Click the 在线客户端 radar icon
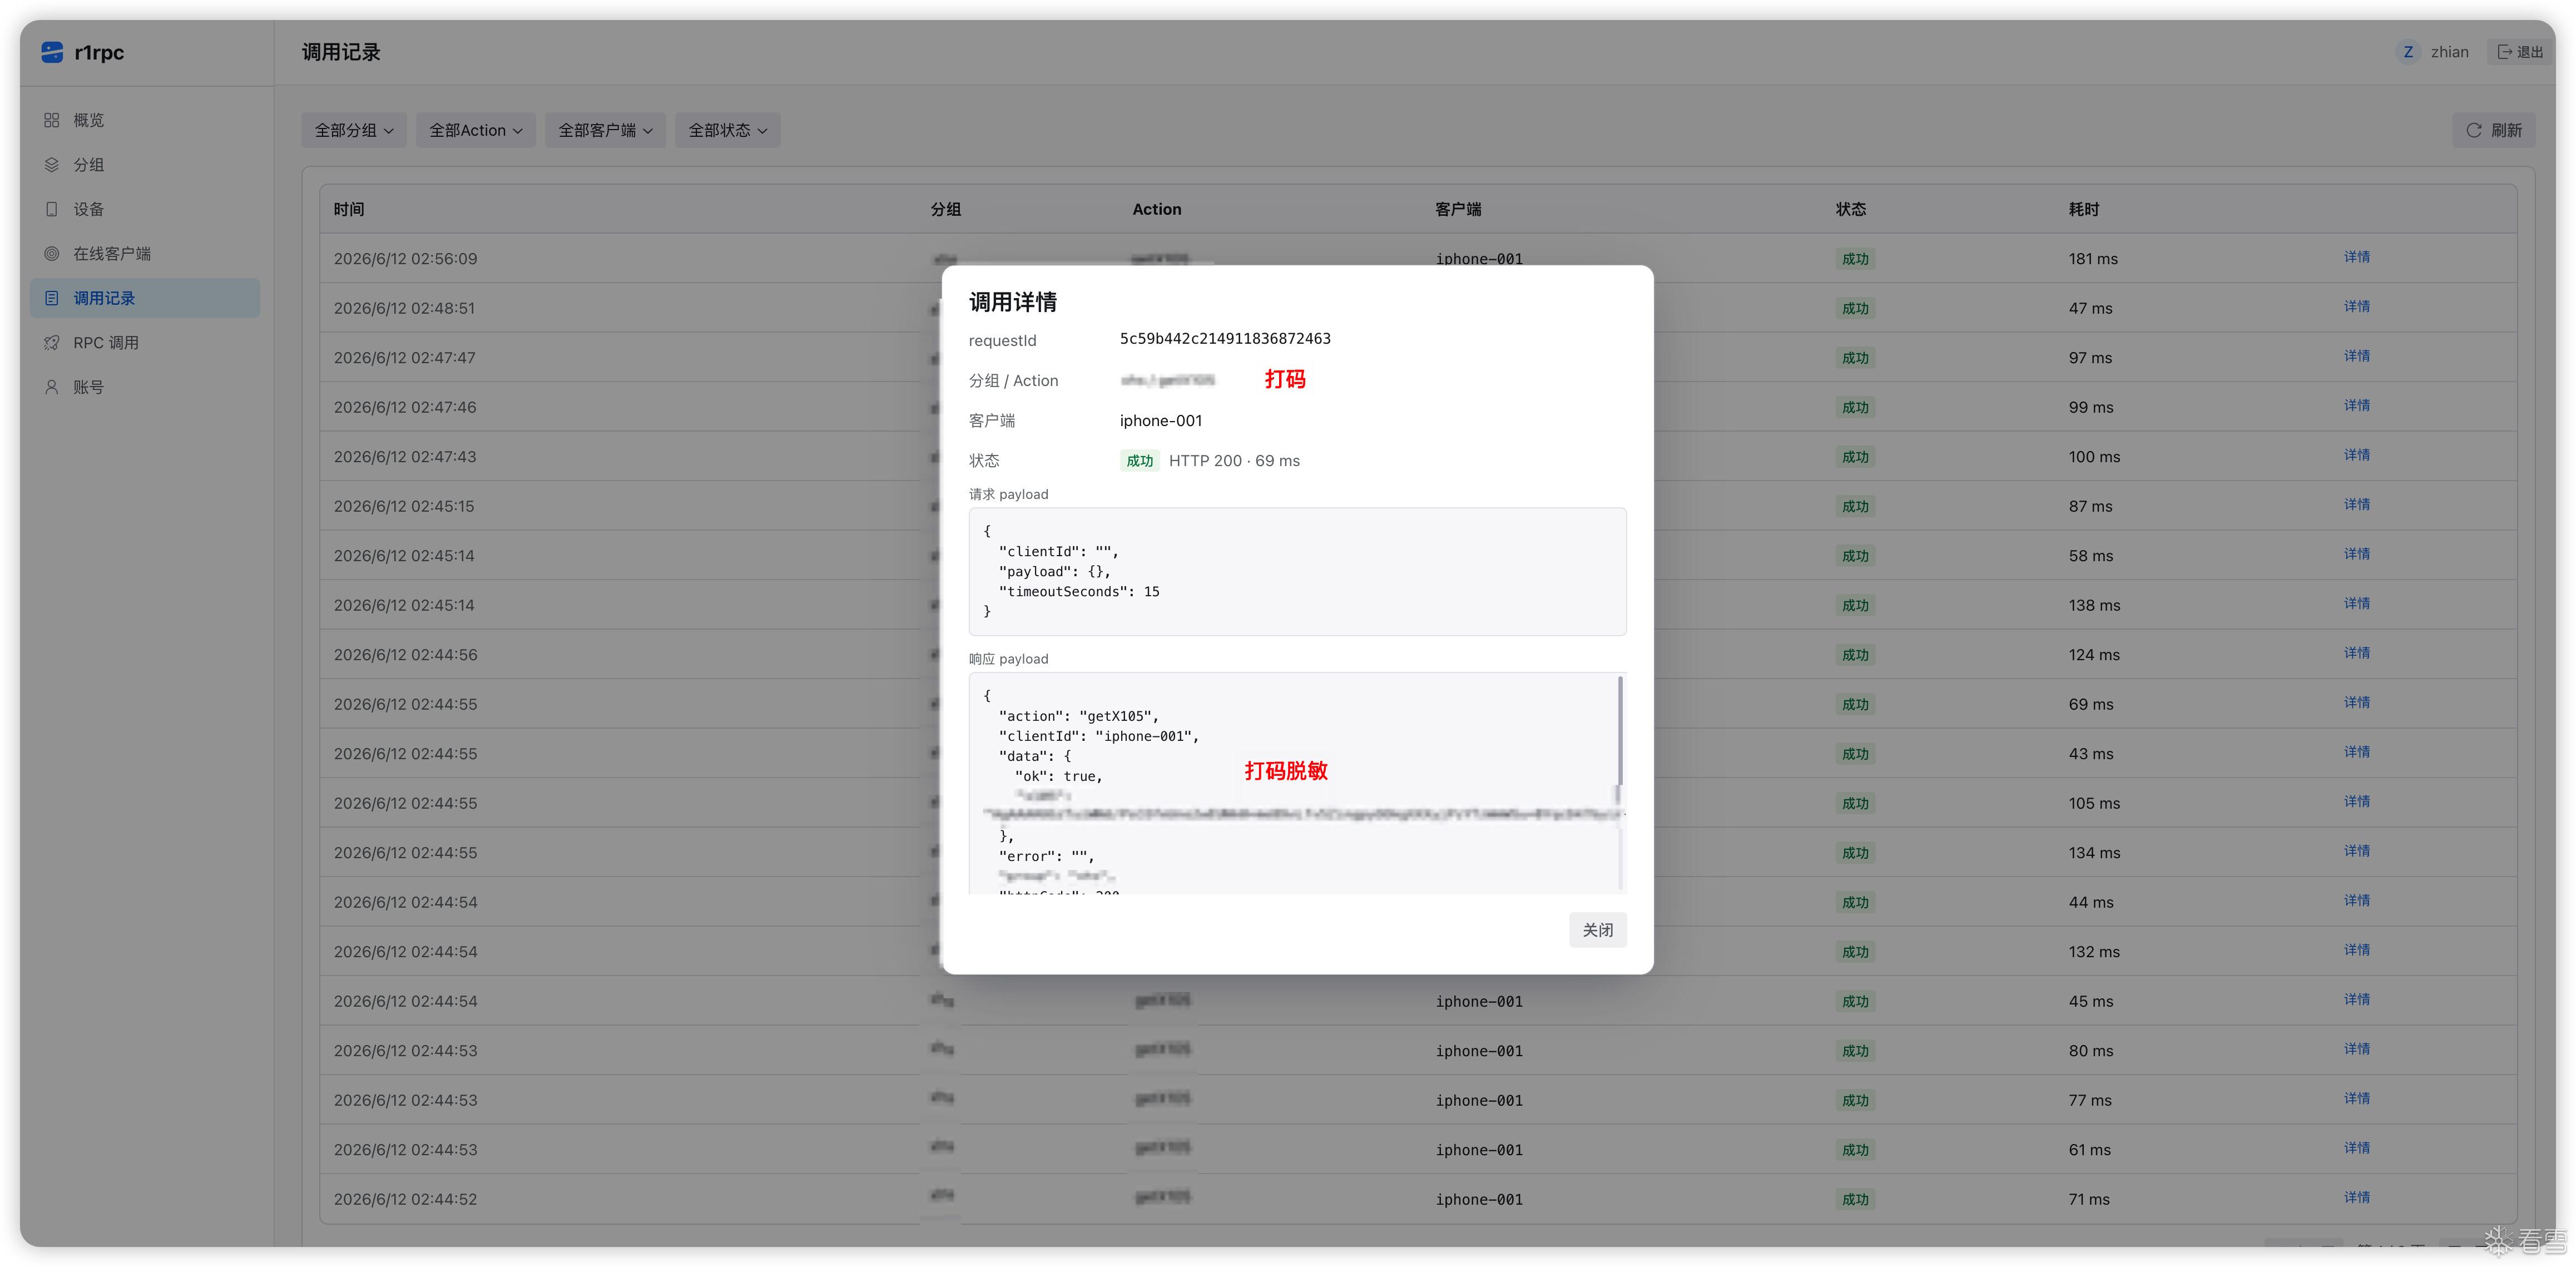The height and width of the screenshot is (1267, 2576). 52,254
